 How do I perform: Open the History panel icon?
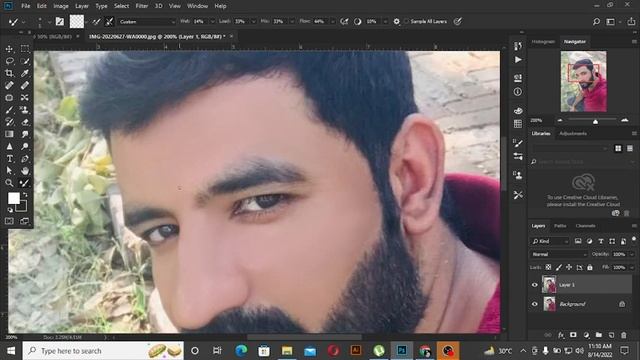(x=518, y=46)
